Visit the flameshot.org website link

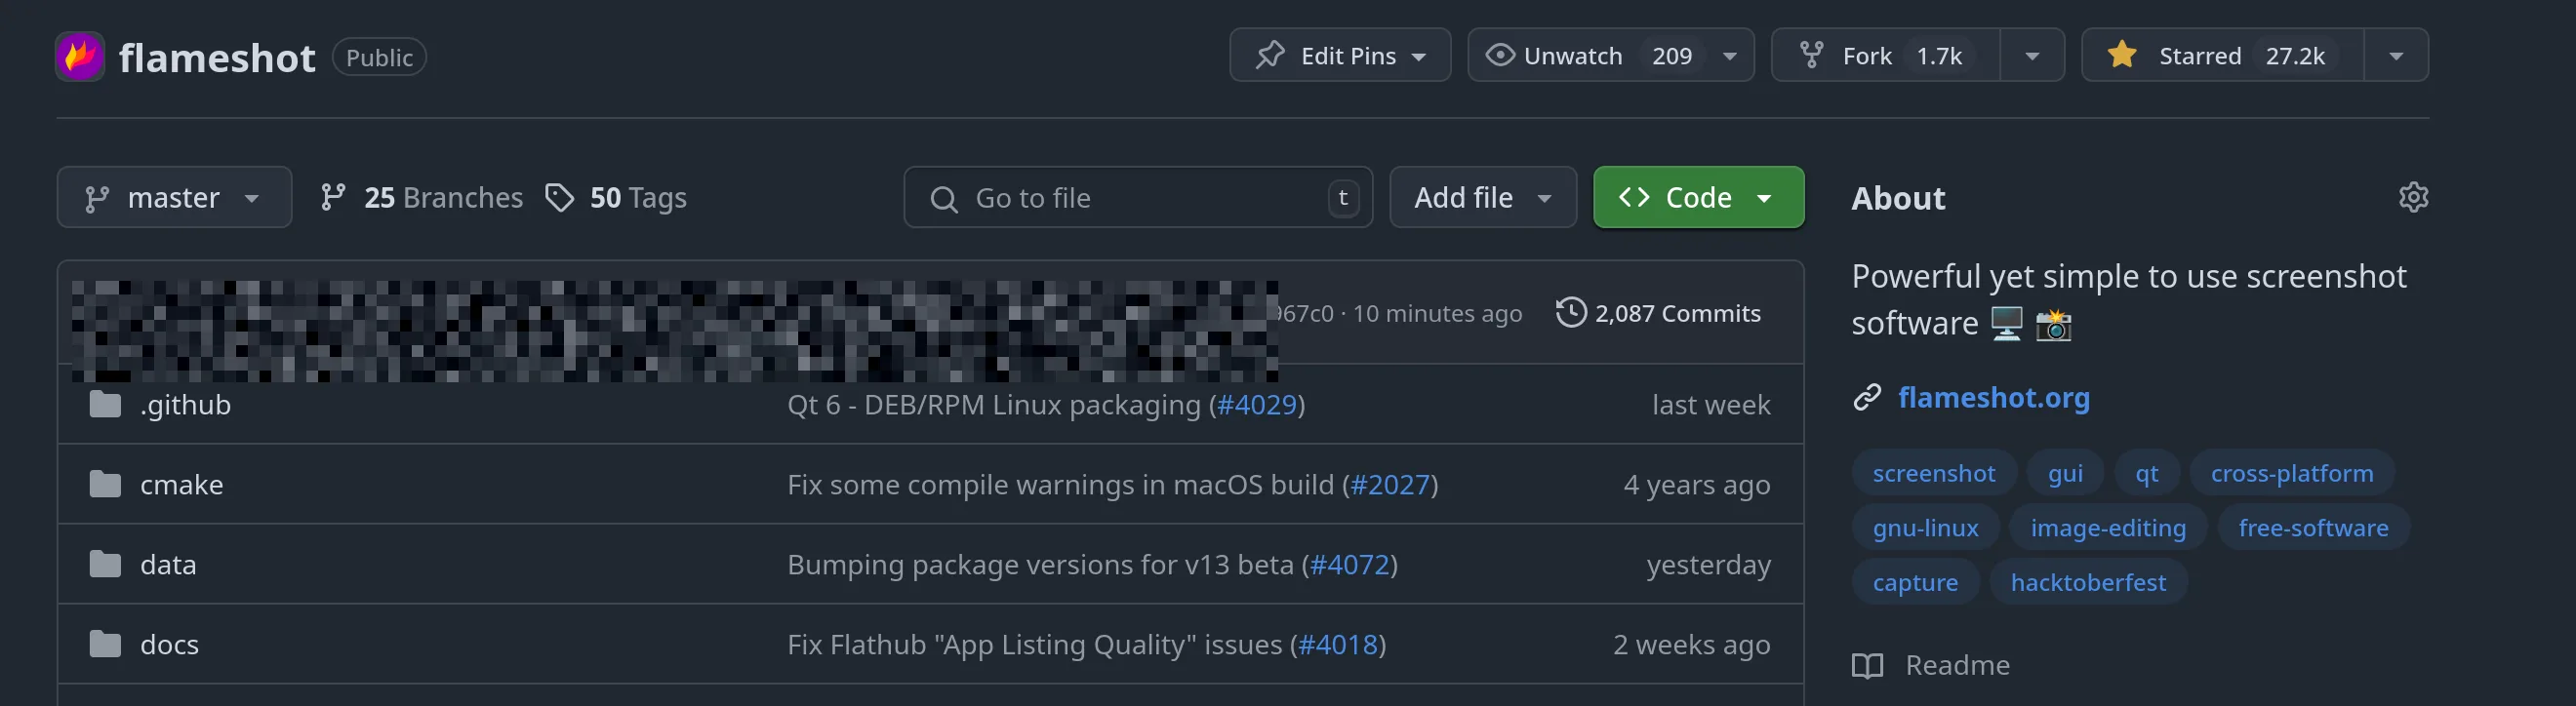point(1993,397)
